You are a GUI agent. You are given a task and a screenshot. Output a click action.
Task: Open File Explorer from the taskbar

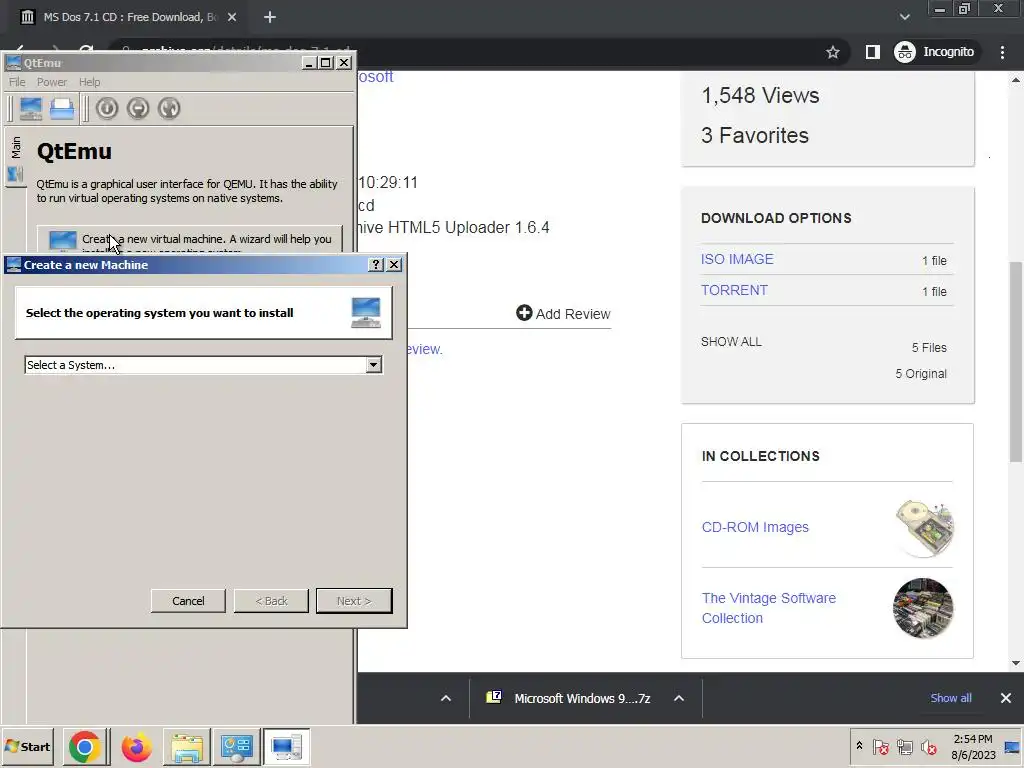[x=187, y=747]
